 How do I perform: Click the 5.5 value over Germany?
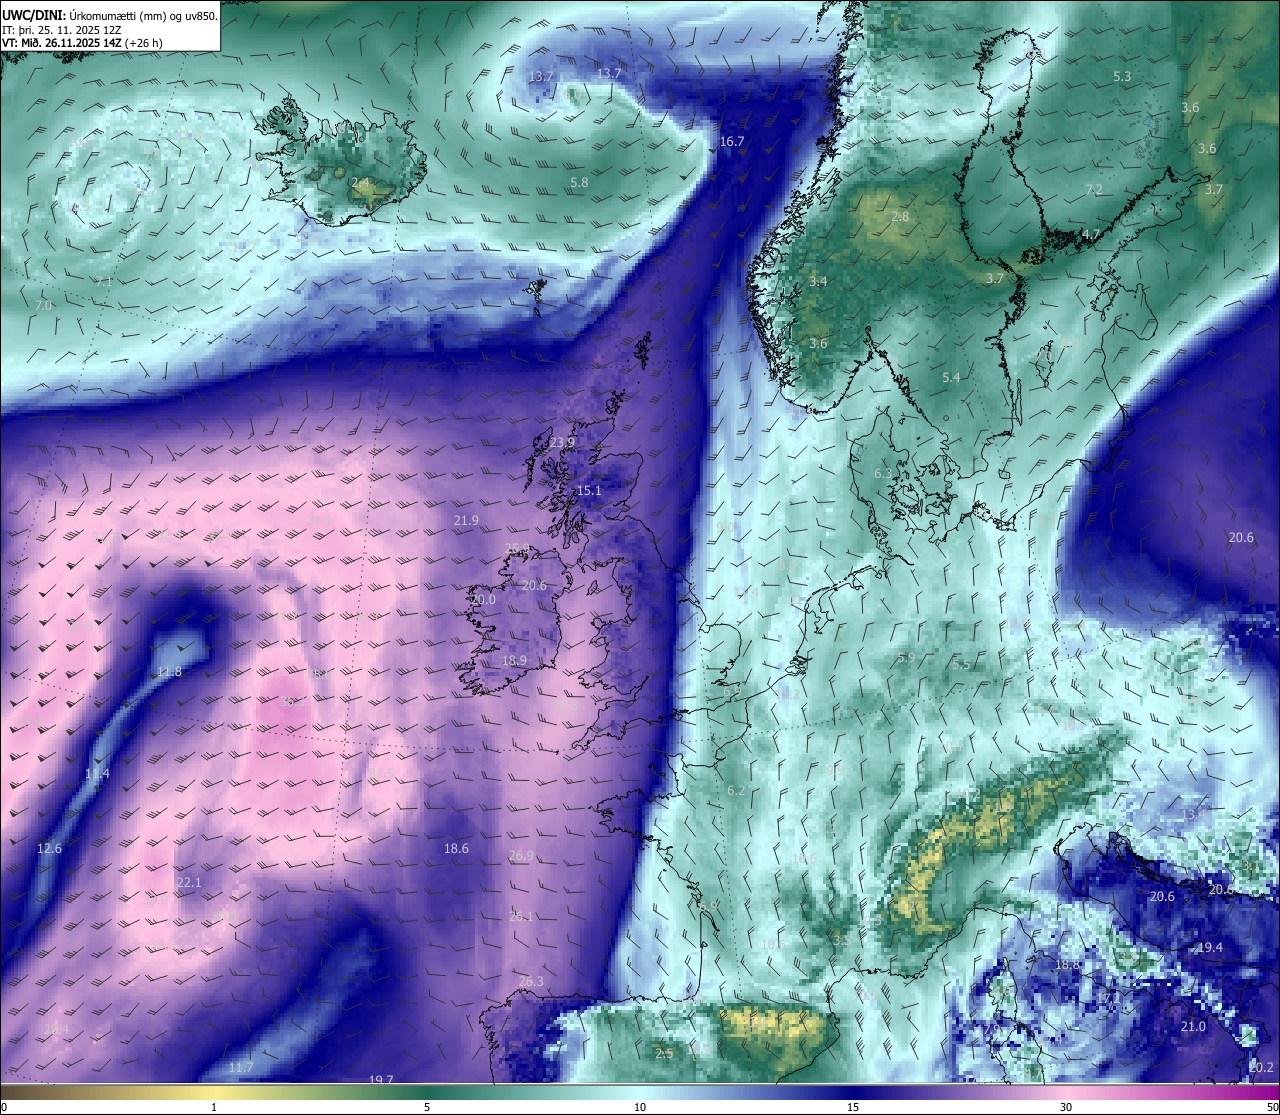(x=961, y=665)
